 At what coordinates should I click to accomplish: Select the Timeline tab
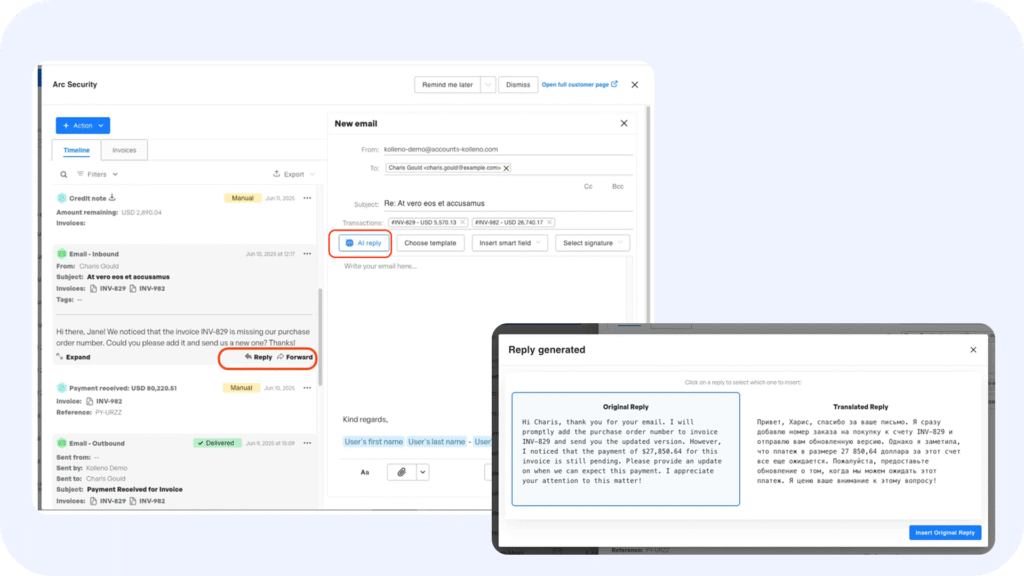tap(77, 150)
